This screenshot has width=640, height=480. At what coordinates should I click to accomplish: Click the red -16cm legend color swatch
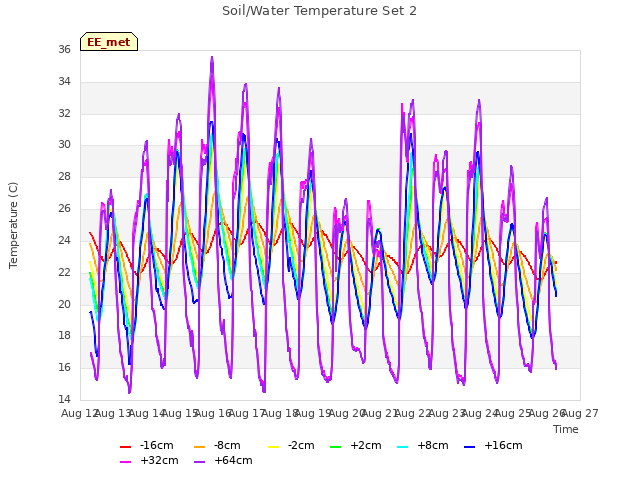125,447
